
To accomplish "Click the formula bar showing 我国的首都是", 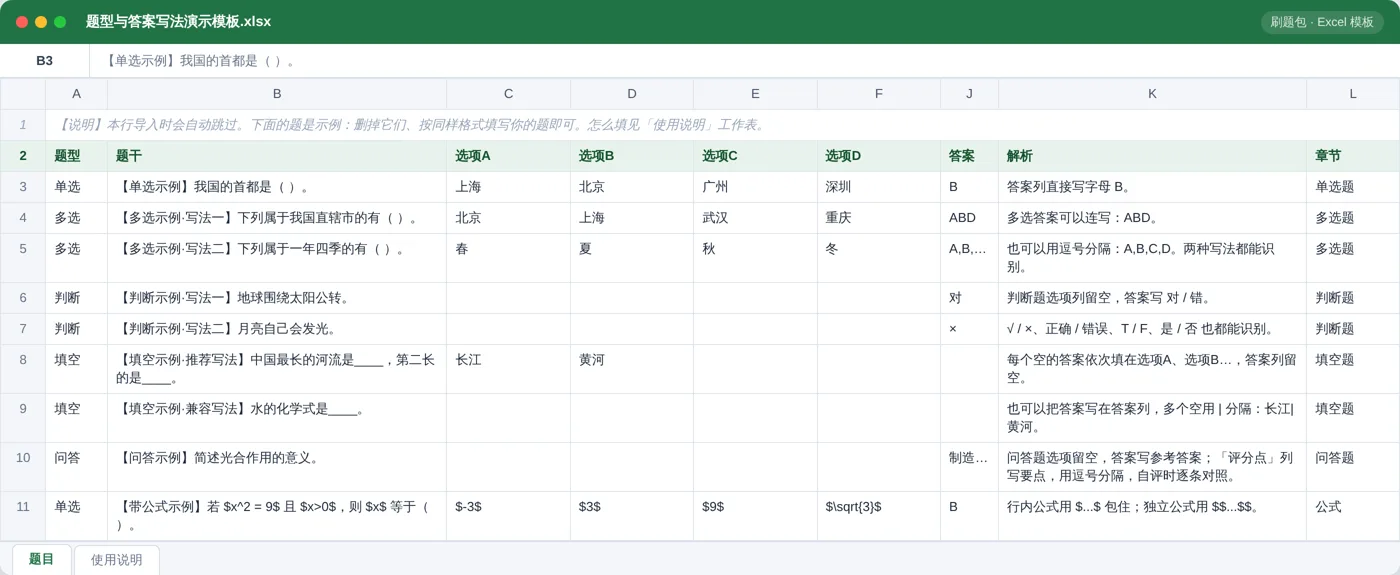I will click(745, 61).
